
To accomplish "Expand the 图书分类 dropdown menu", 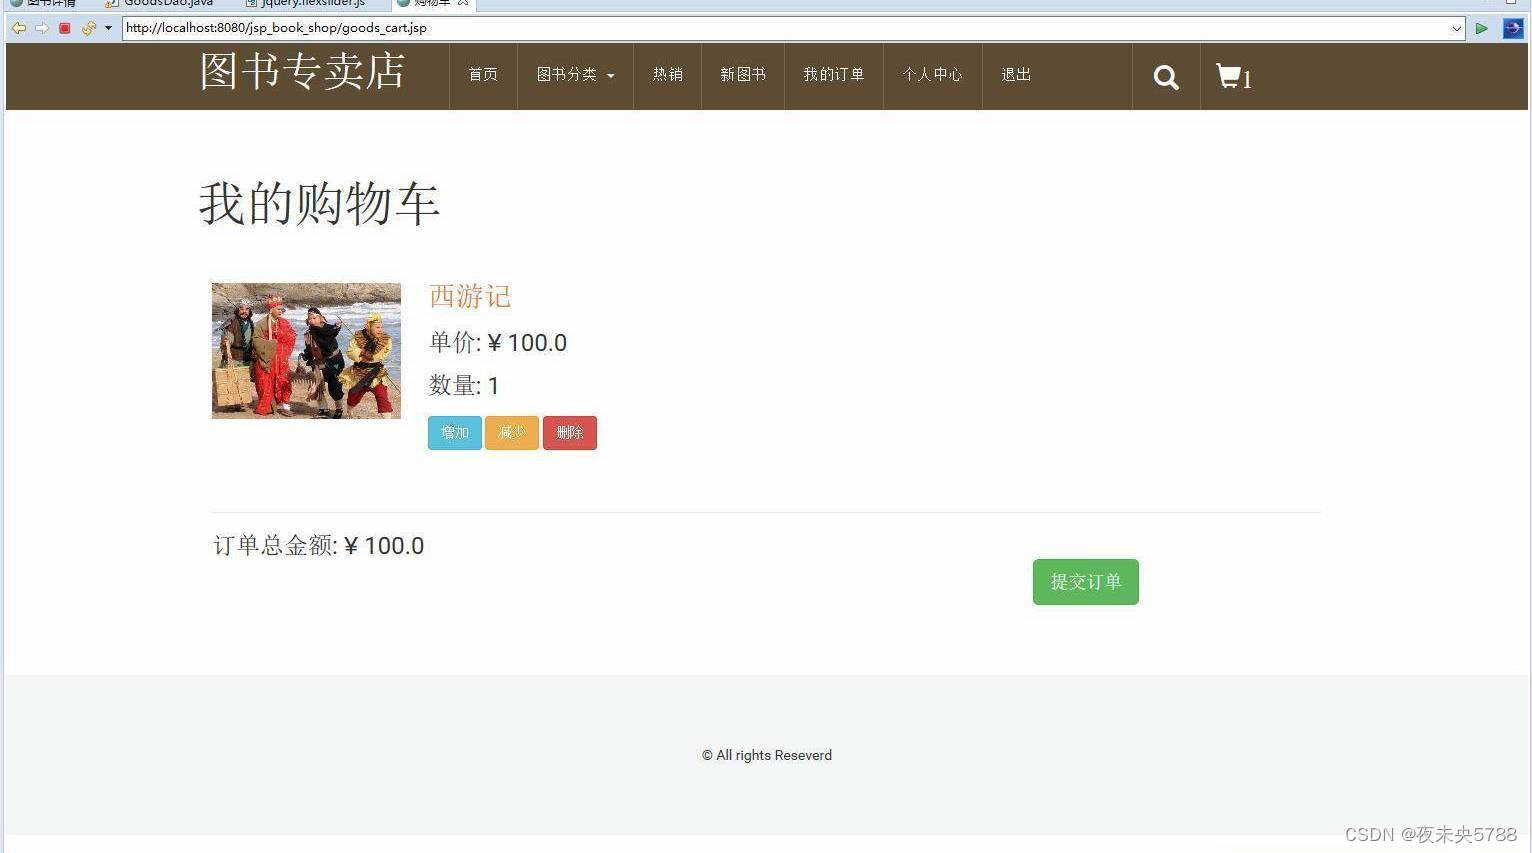I will [575, 75].
